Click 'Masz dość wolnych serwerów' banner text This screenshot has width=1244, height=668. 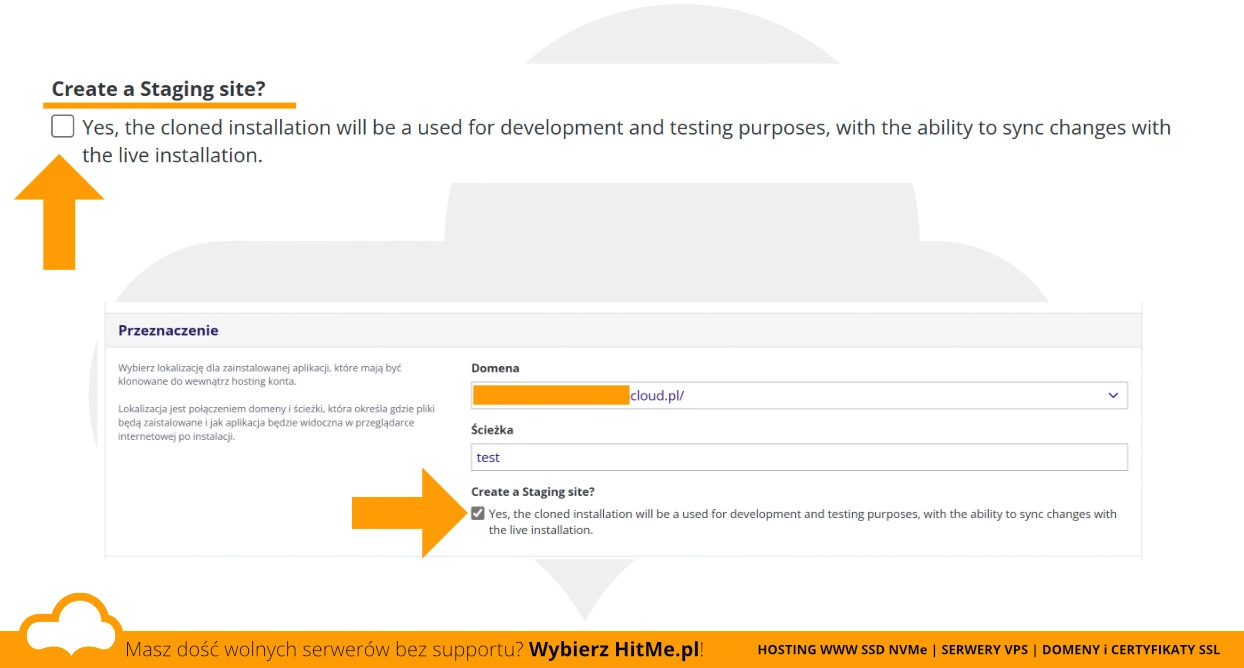[x=324, y=649]
